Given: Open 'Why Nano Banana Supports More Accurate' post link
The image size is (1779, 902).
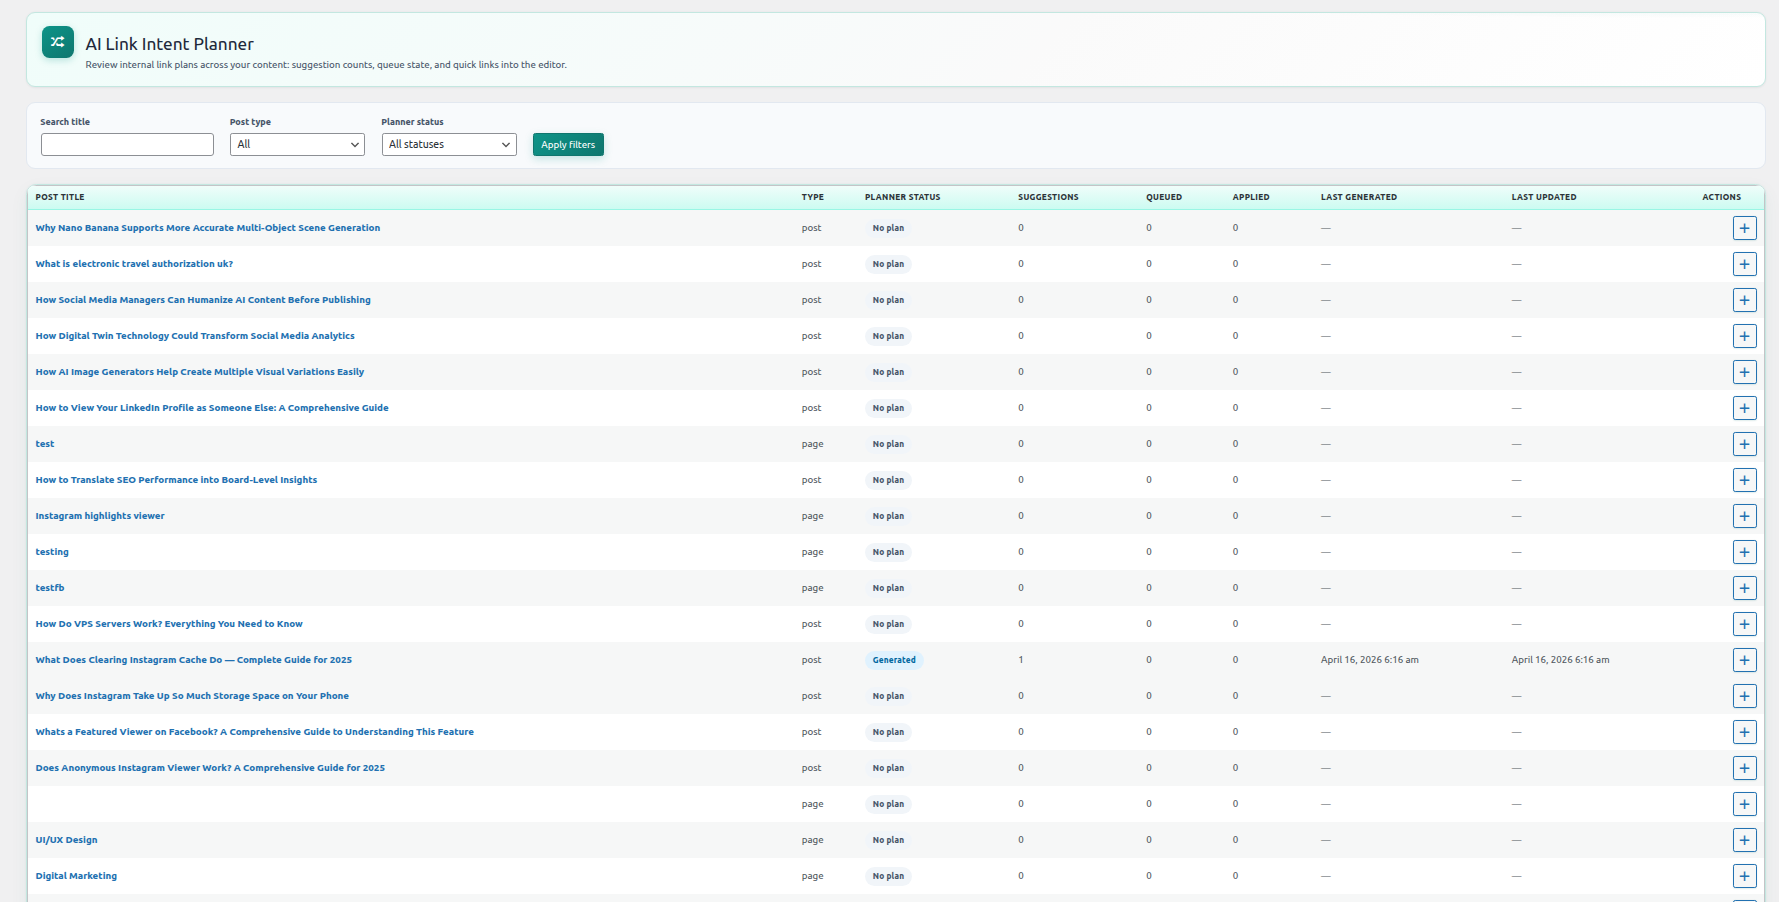Looking at the screenshot, I should [208, 228].
